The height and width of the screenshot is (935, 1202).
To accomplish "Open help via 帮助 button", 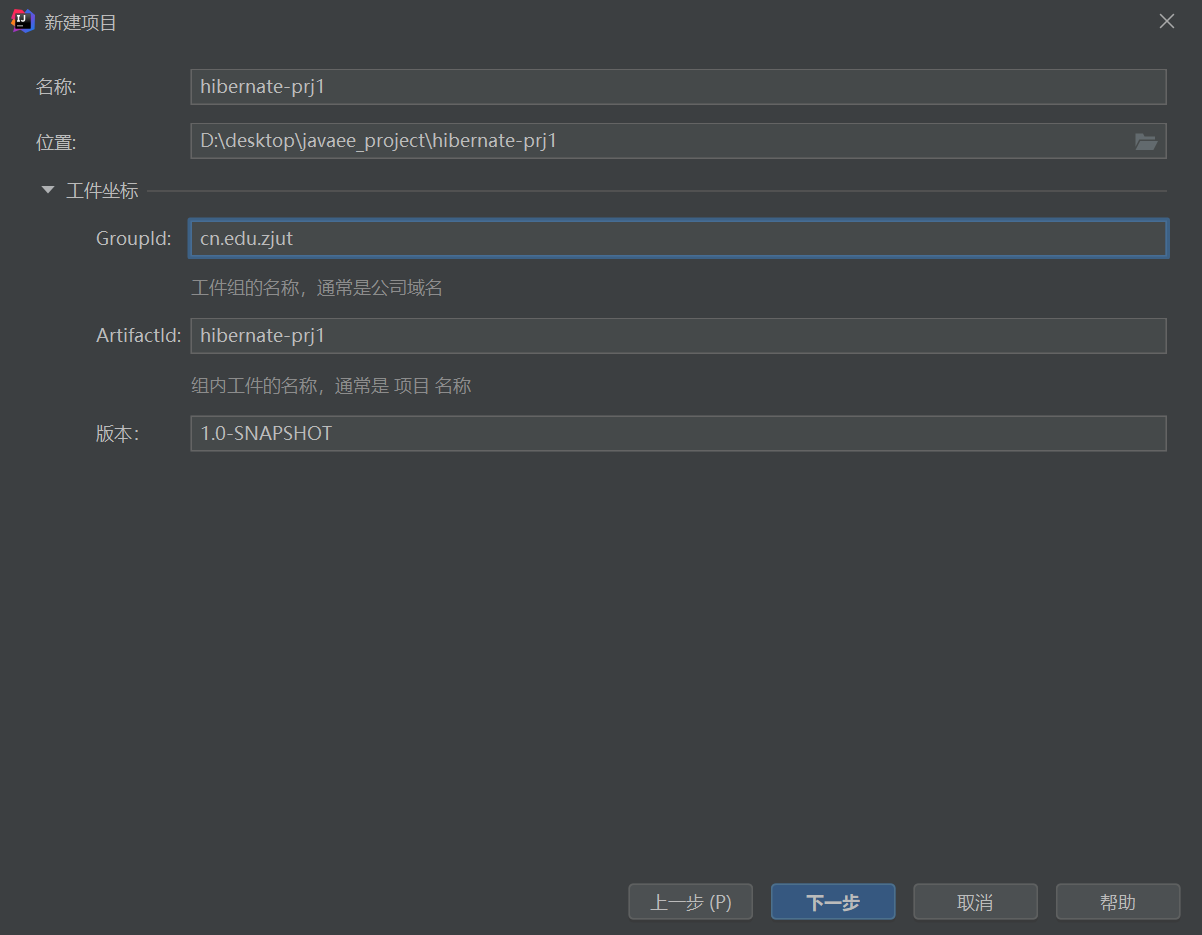I will click(x=1118, y=902).
